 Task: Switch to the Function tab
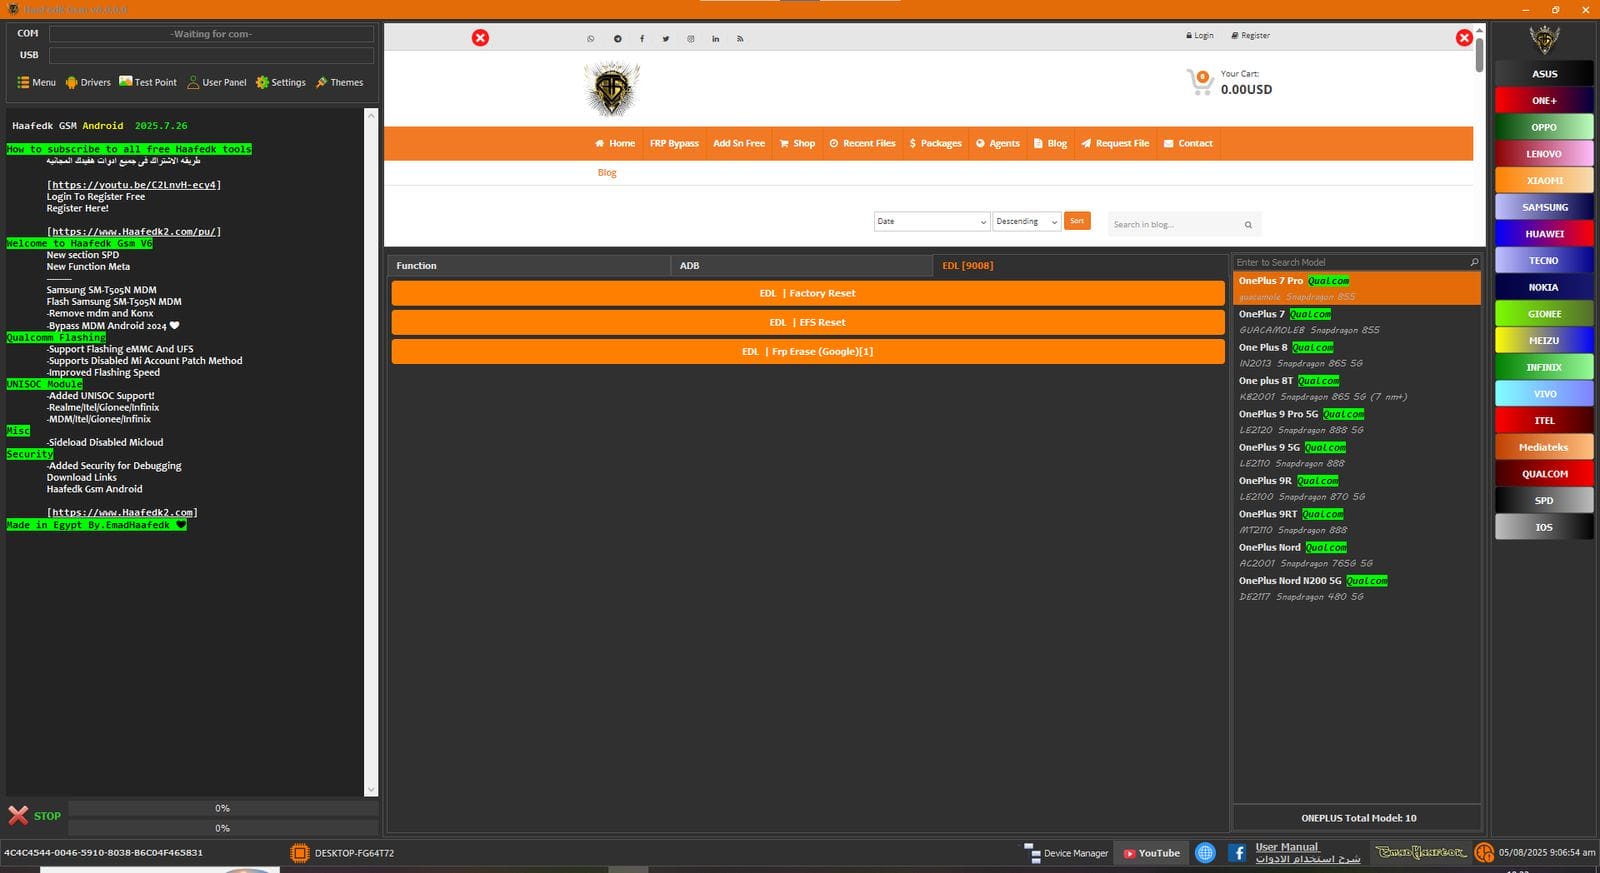click(529, 266)
